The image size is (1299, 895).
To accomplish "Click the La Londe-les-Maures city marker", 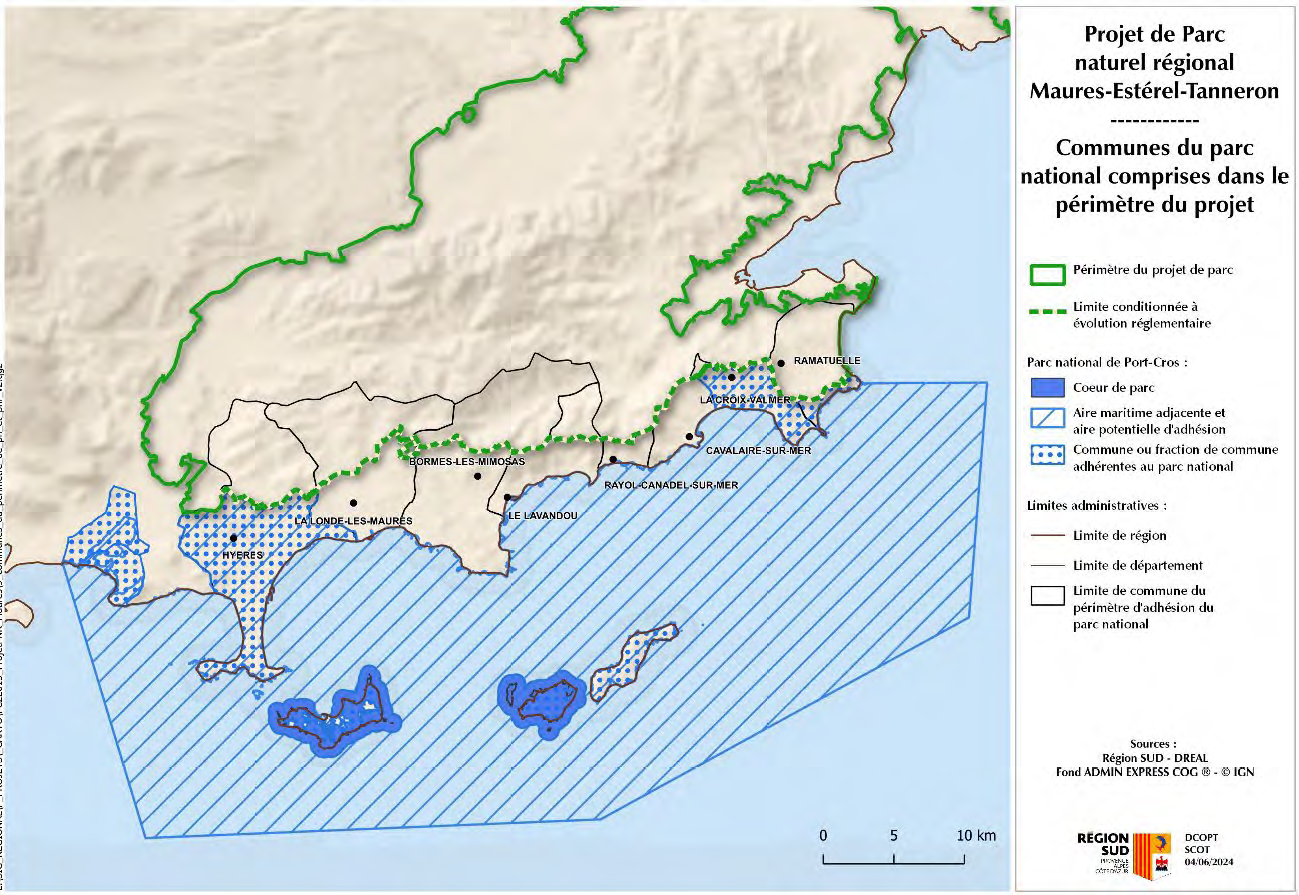I will point(352,503).
